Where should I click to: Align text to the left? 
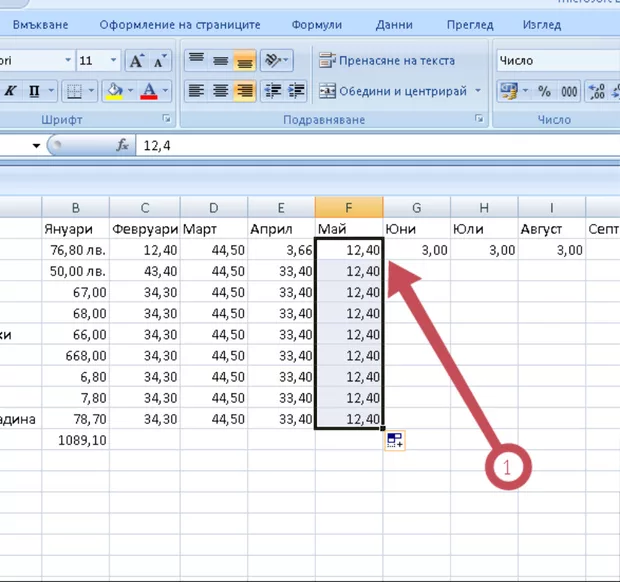[x=196, y=91]
